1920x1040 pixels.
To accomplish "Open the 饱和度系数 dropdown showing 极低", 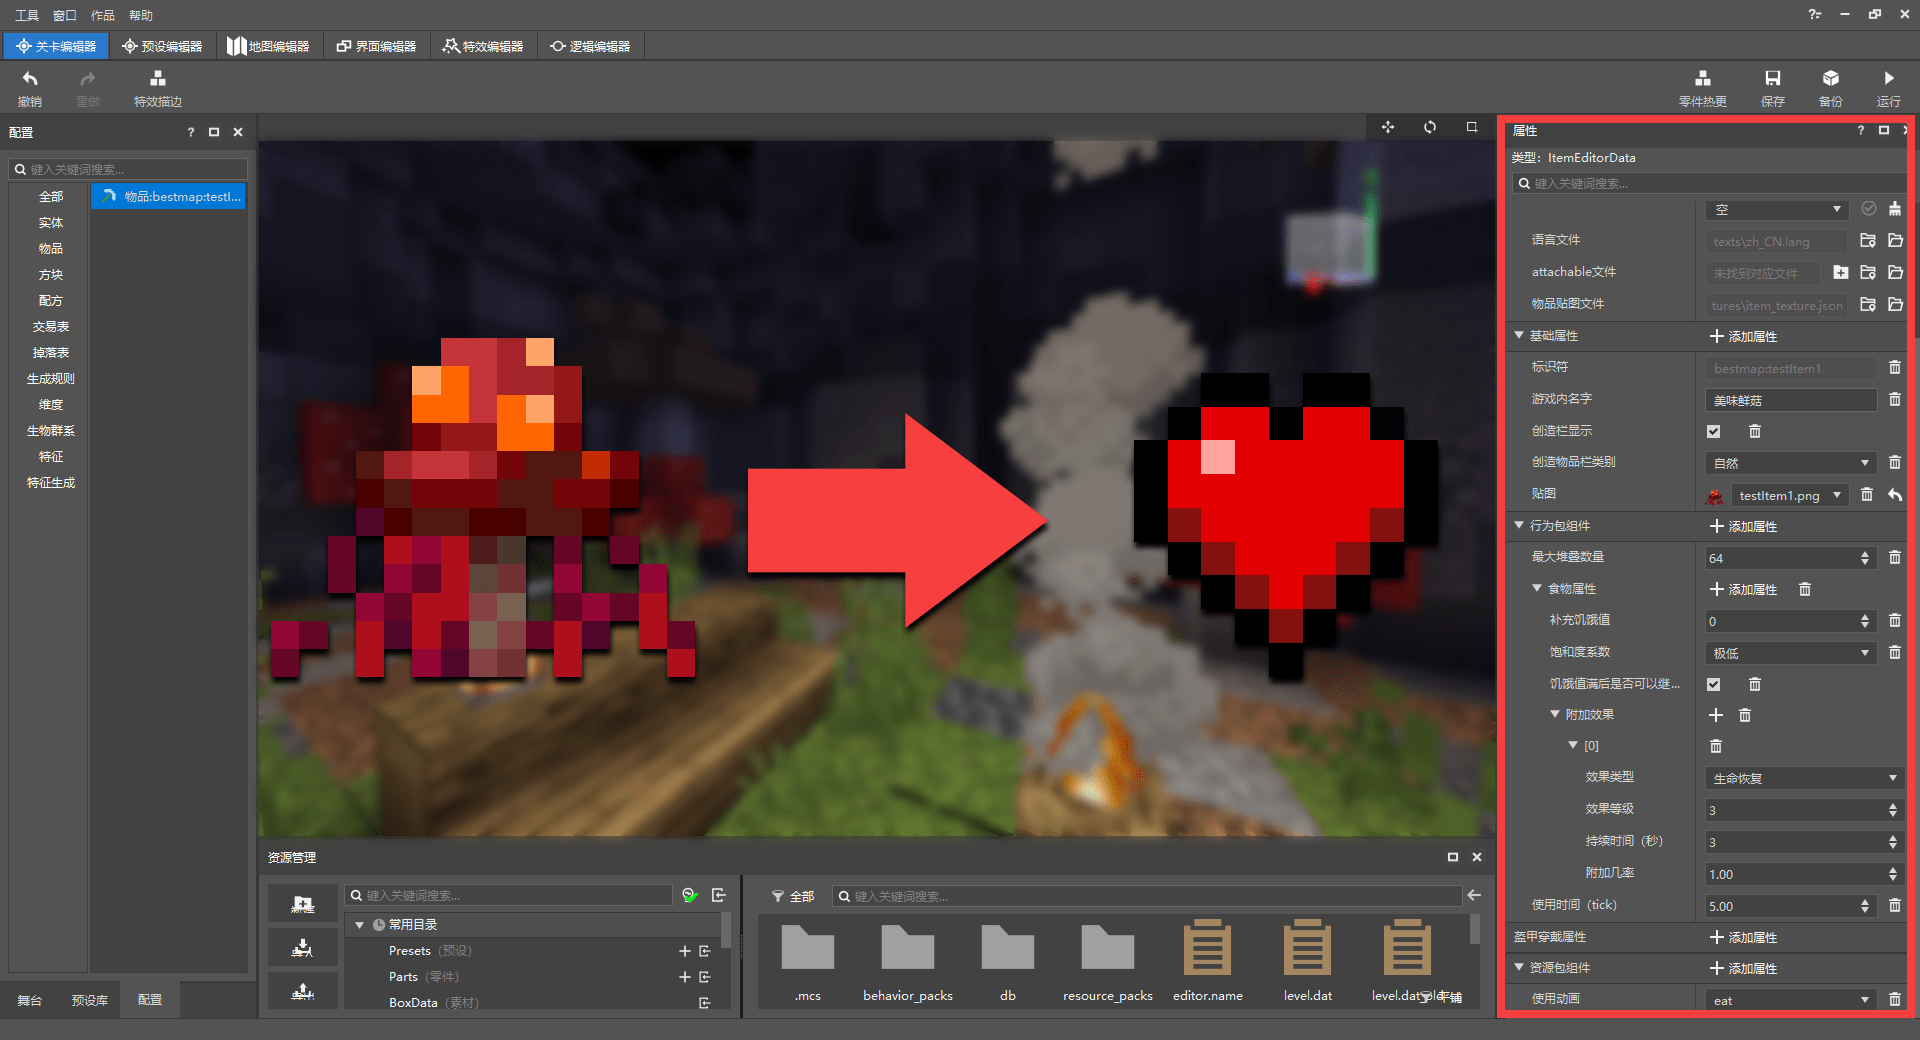I will point(1790,653).
